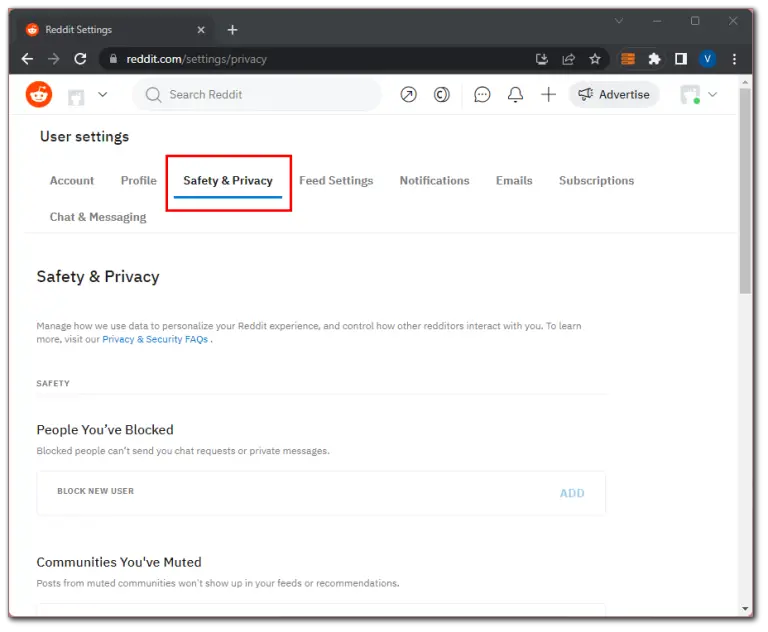Go to the Chat & Messaging tab
The width and height of the screenshot is (768, 632).
(98, 217)
